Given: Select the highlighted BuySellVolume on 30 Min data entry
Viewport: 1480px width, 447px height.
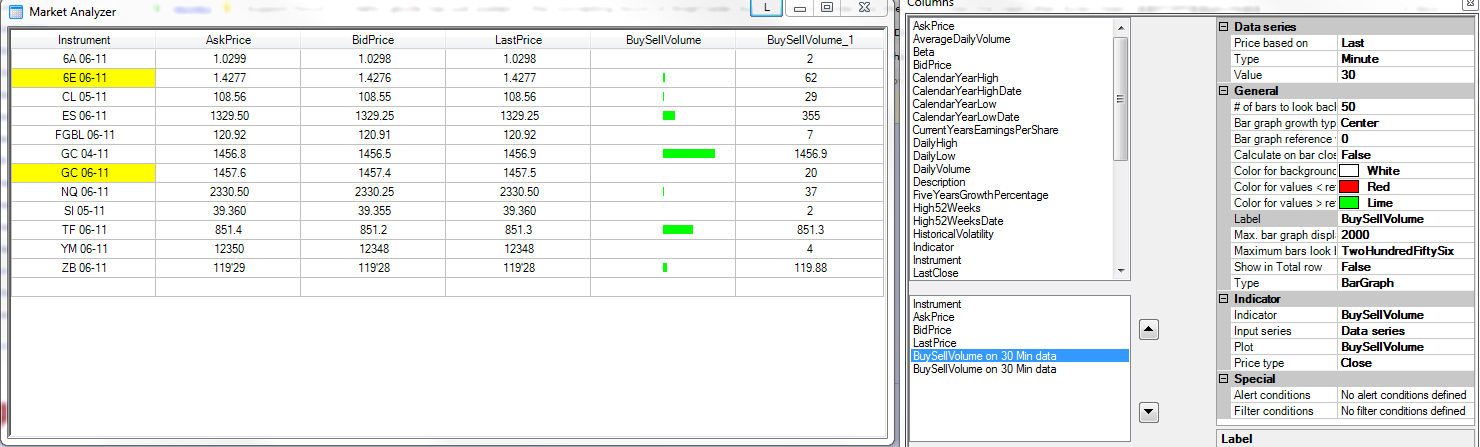Looking at the screenshot, I should click(x=1019, y=356).
